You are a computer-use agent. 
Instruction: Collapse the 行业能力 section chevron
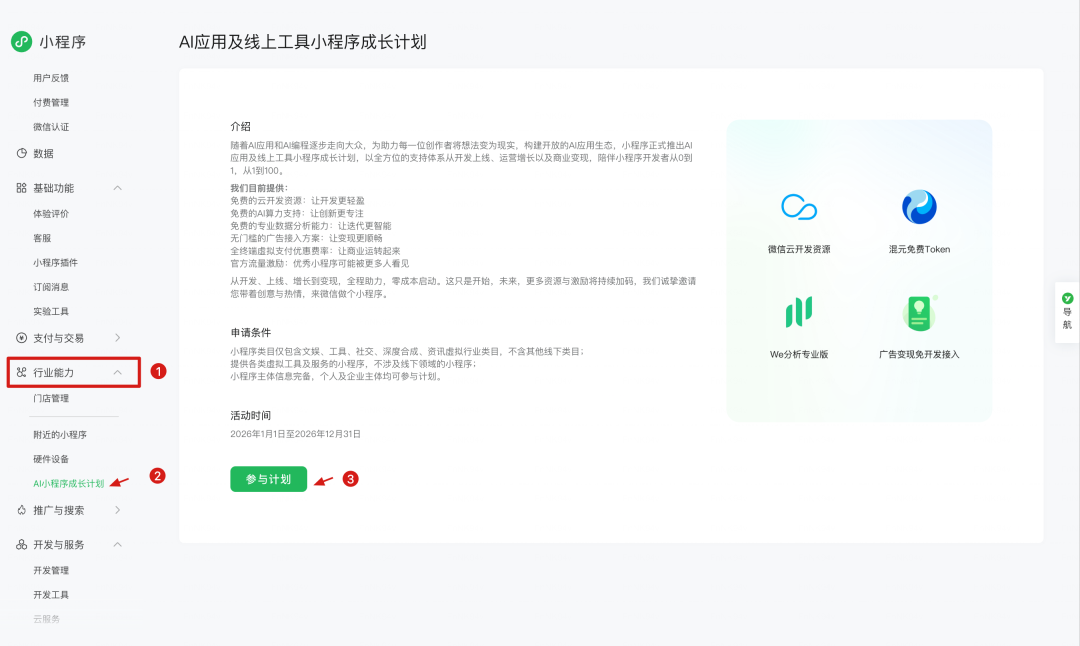tap(118, 373)
